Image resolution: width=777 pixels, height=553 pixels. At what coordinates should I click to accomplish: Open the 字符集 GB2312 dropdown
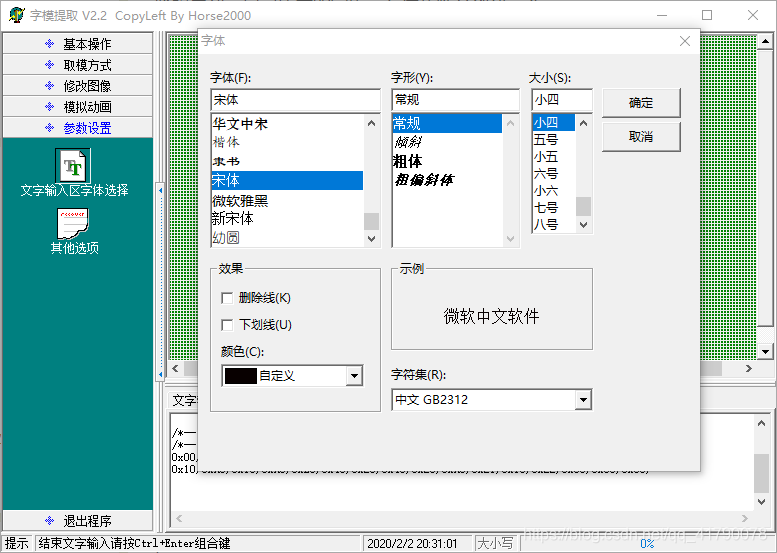click(583, 399)
